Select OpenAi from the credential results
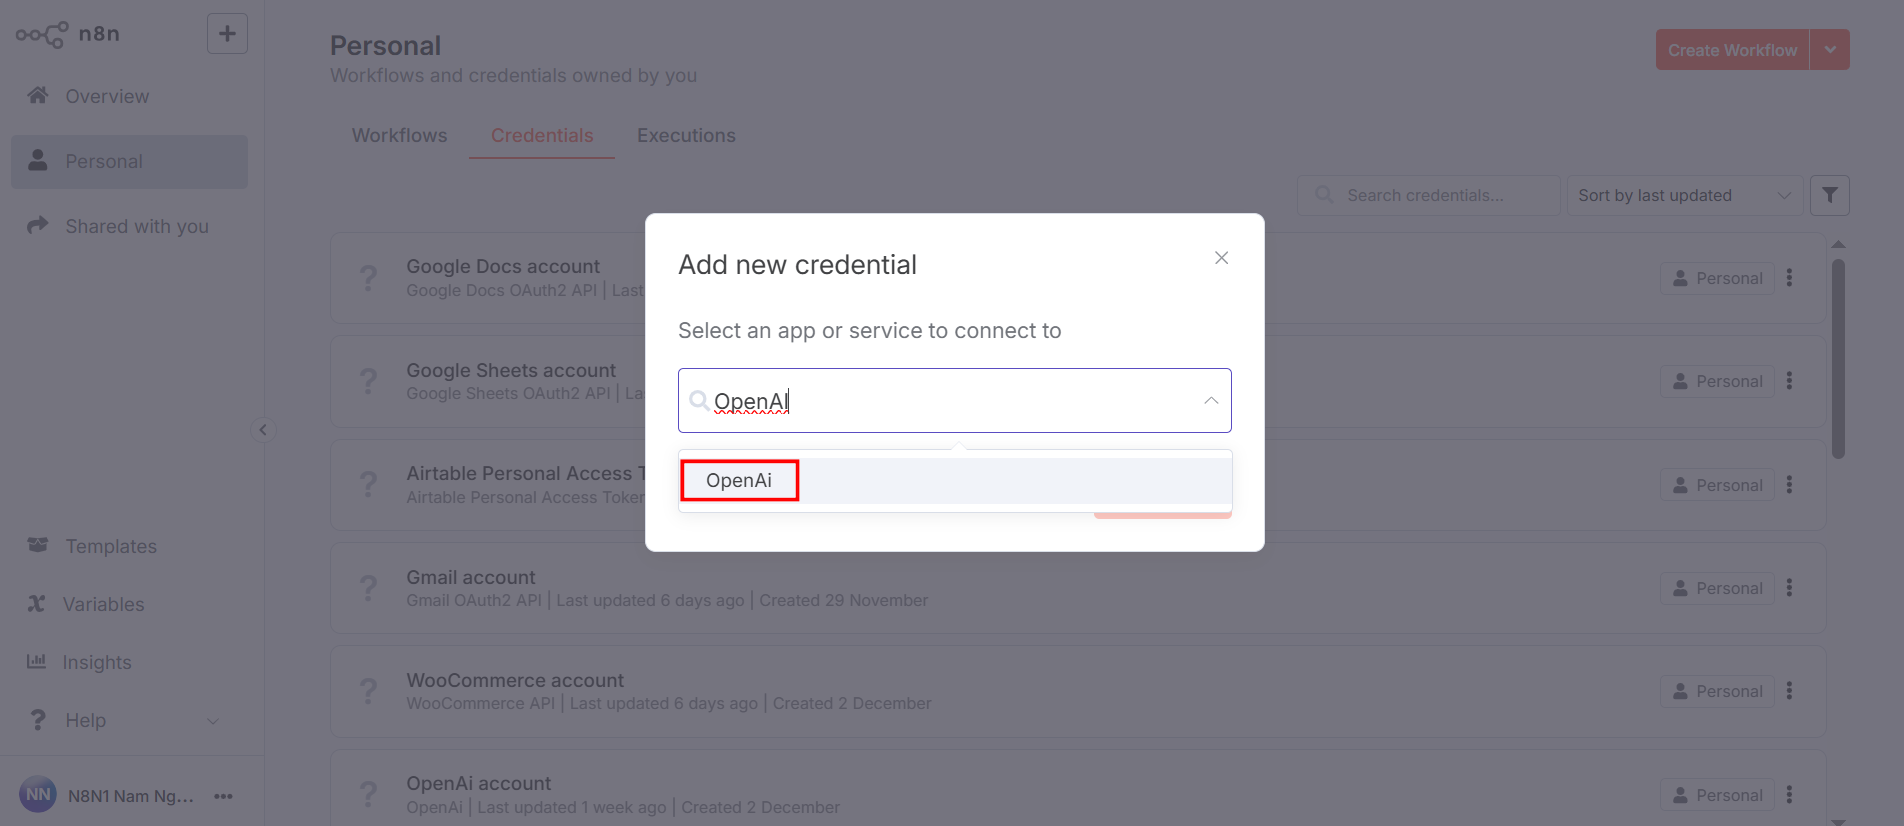 (x=738, y=480)
